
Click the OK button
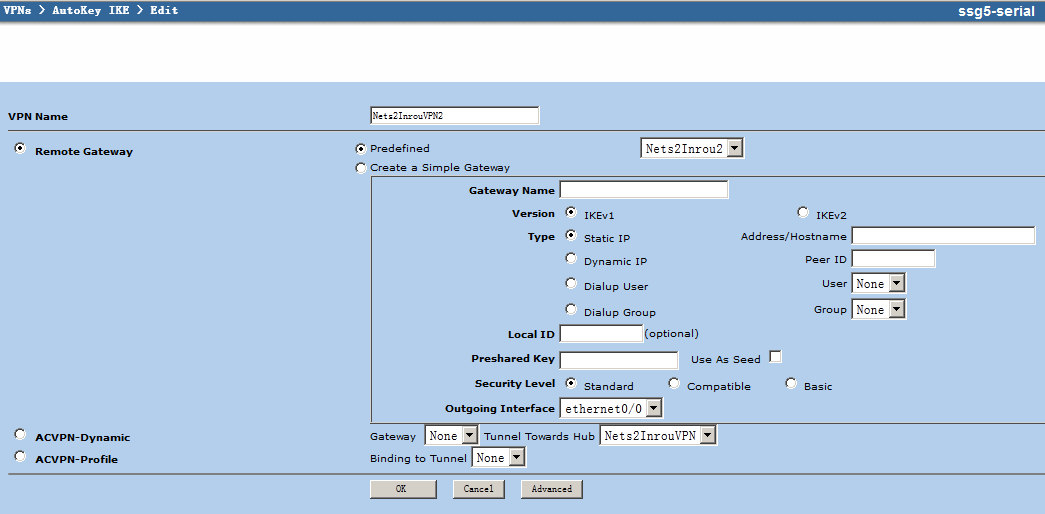[x=403, y=489]
